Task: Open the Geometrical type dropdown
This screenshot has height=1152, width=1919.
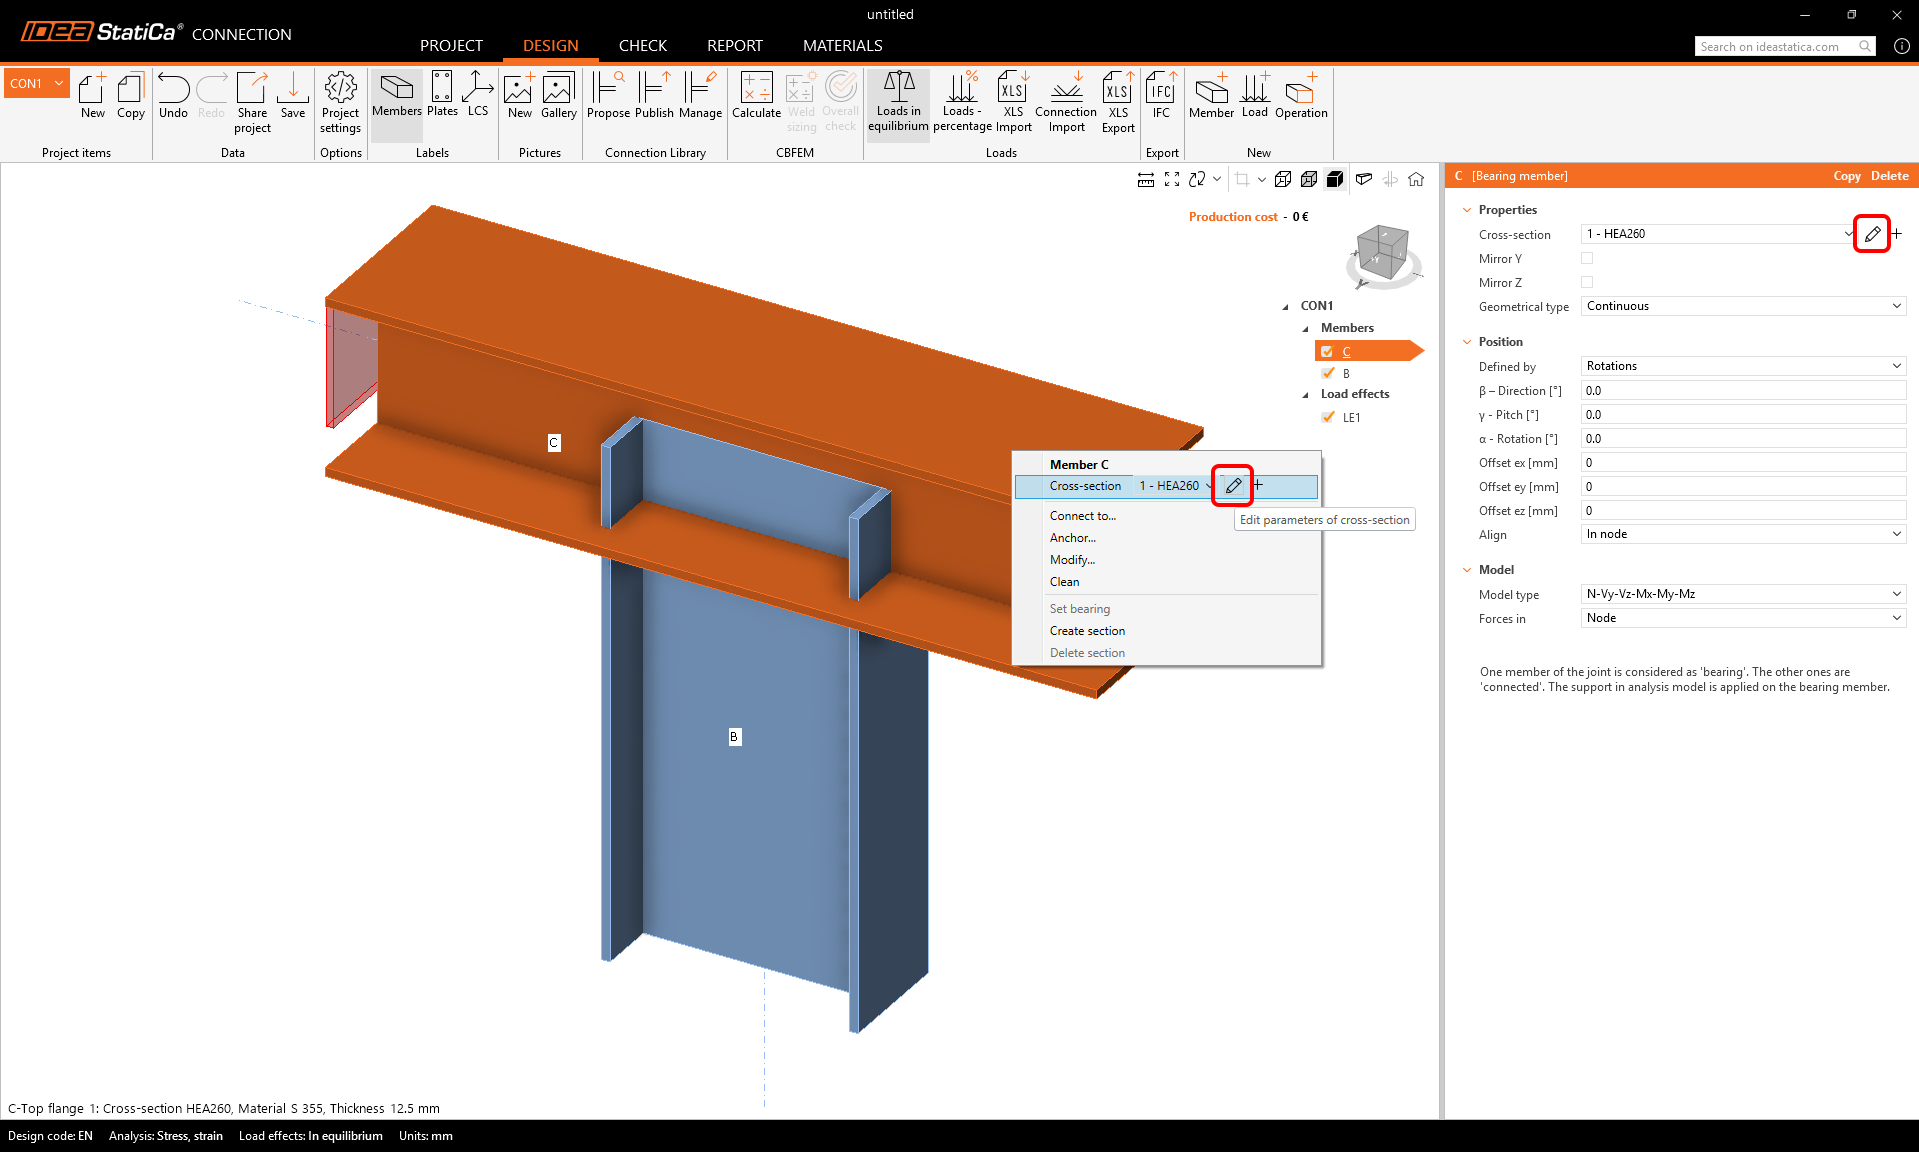Action: 1743,307
